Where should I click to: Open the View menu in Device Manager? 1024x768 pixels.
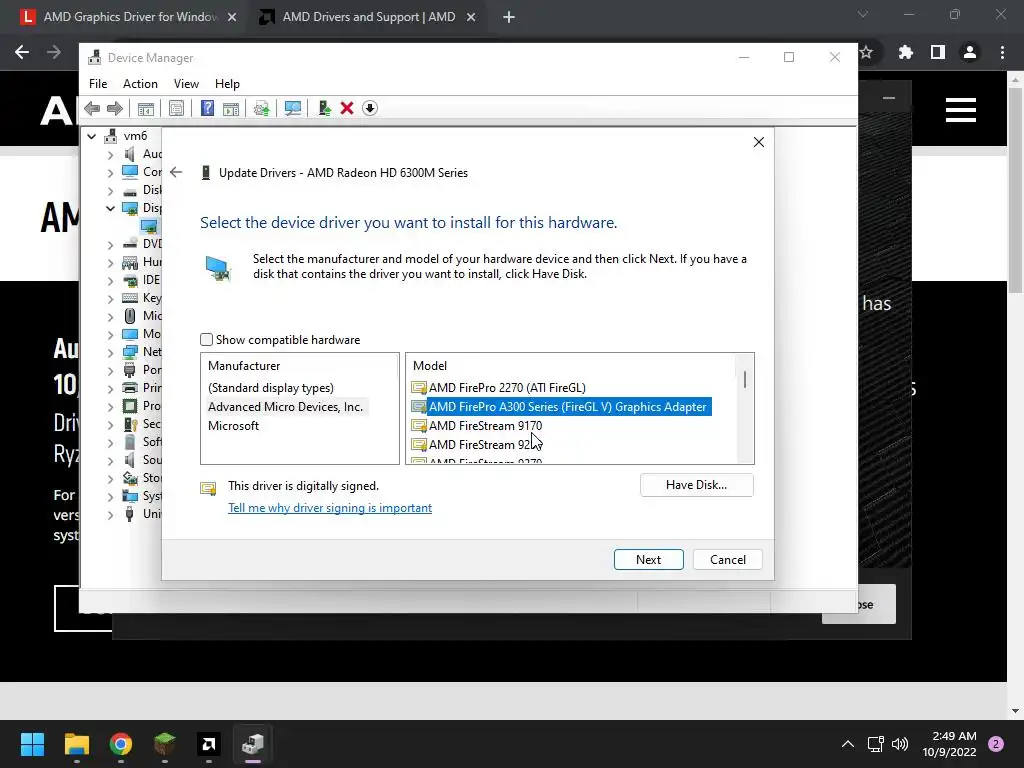tap(186, 84)
